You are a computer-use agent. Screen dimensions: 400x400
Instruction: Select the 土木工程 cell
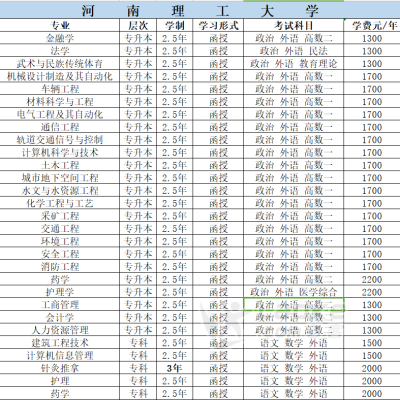60,165
